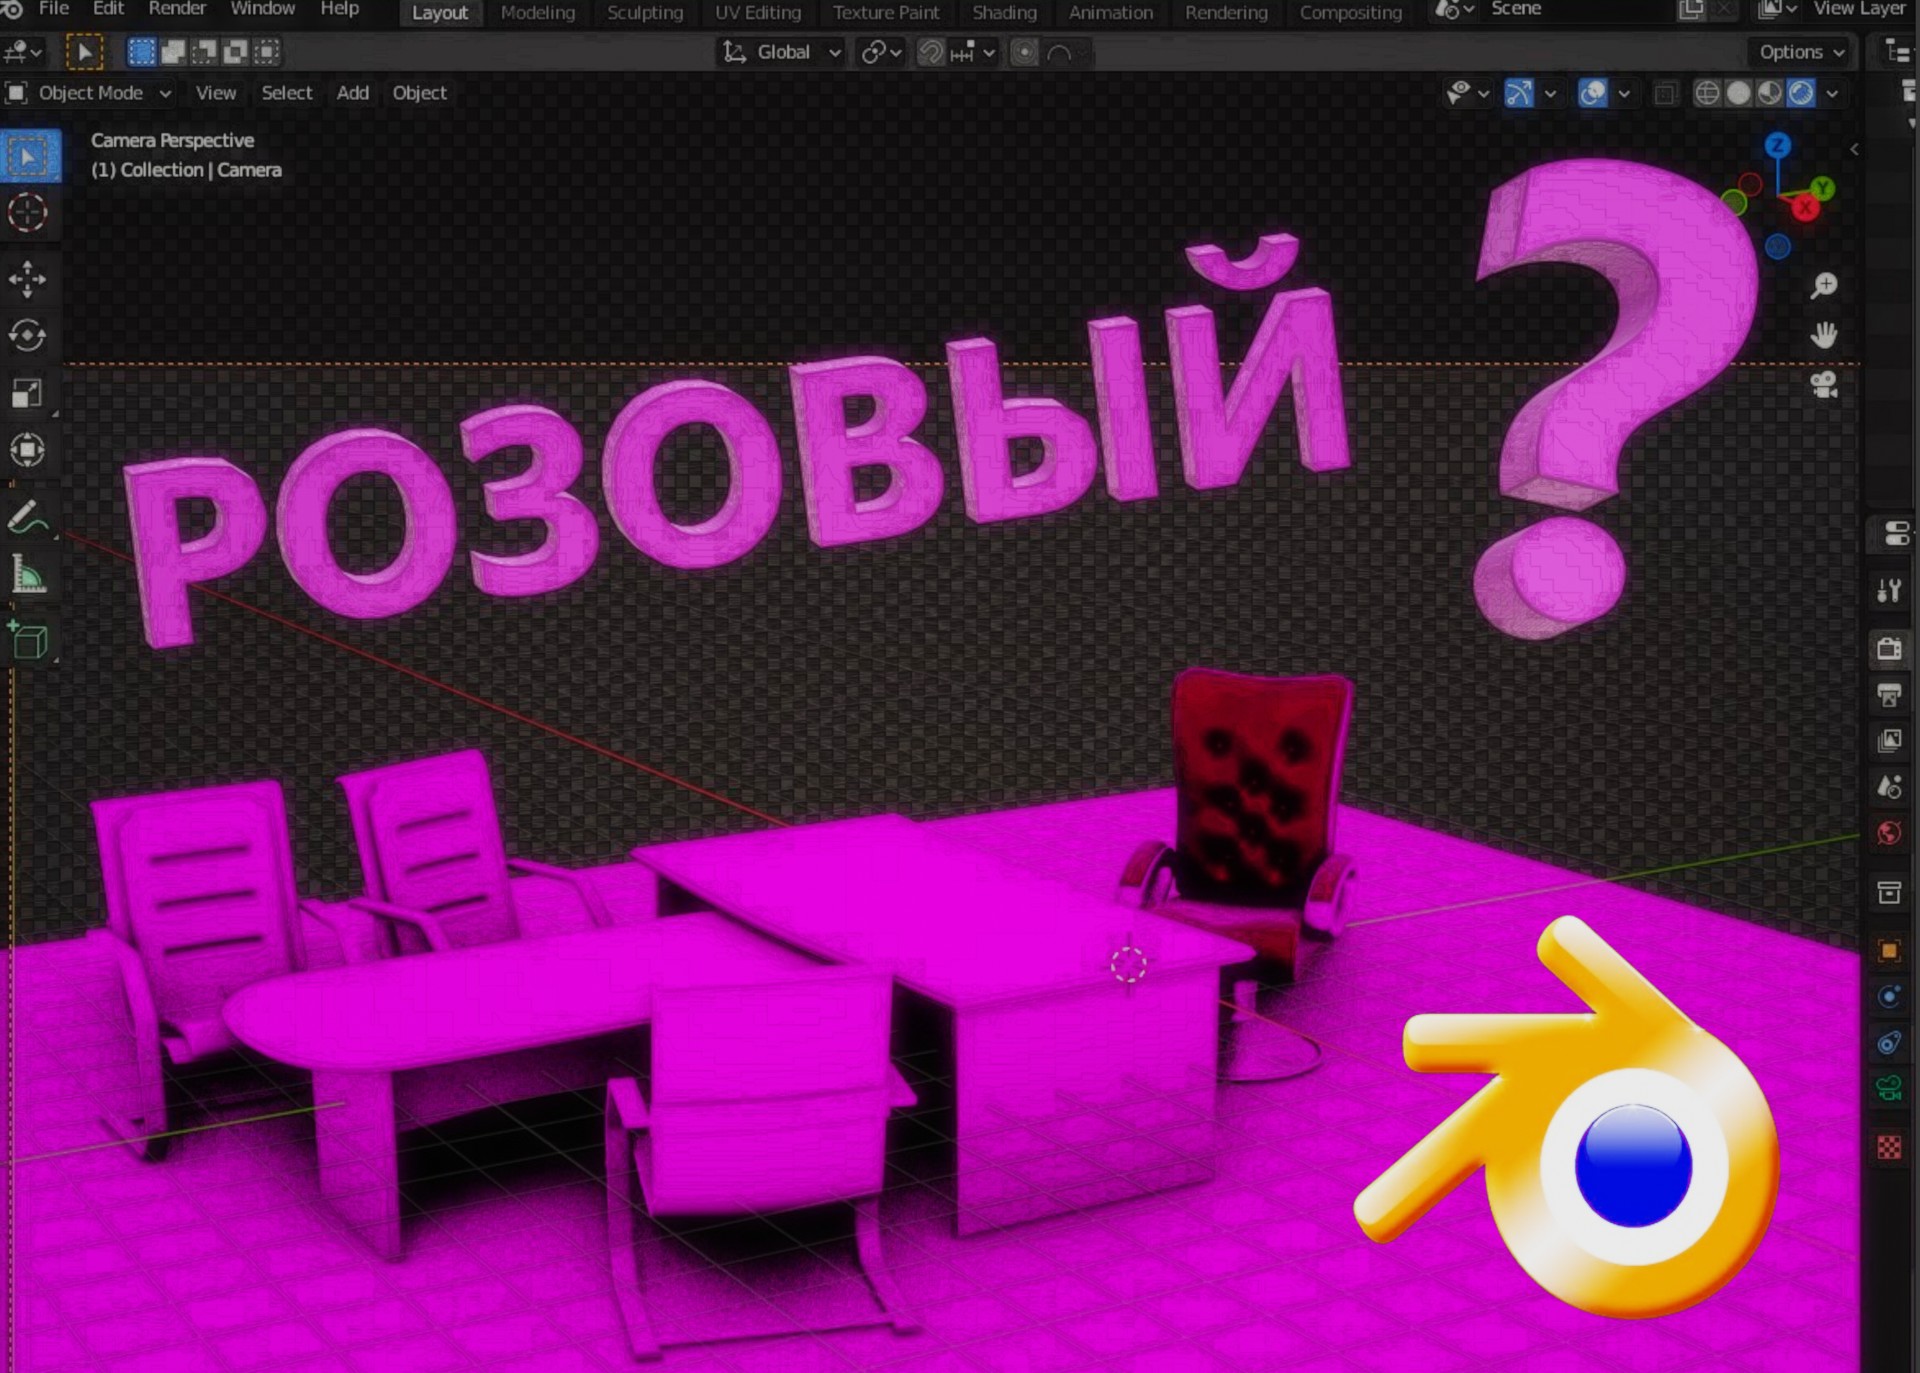
Task: Open the View Layer properties tab
Action: [x=1889, y=741]
